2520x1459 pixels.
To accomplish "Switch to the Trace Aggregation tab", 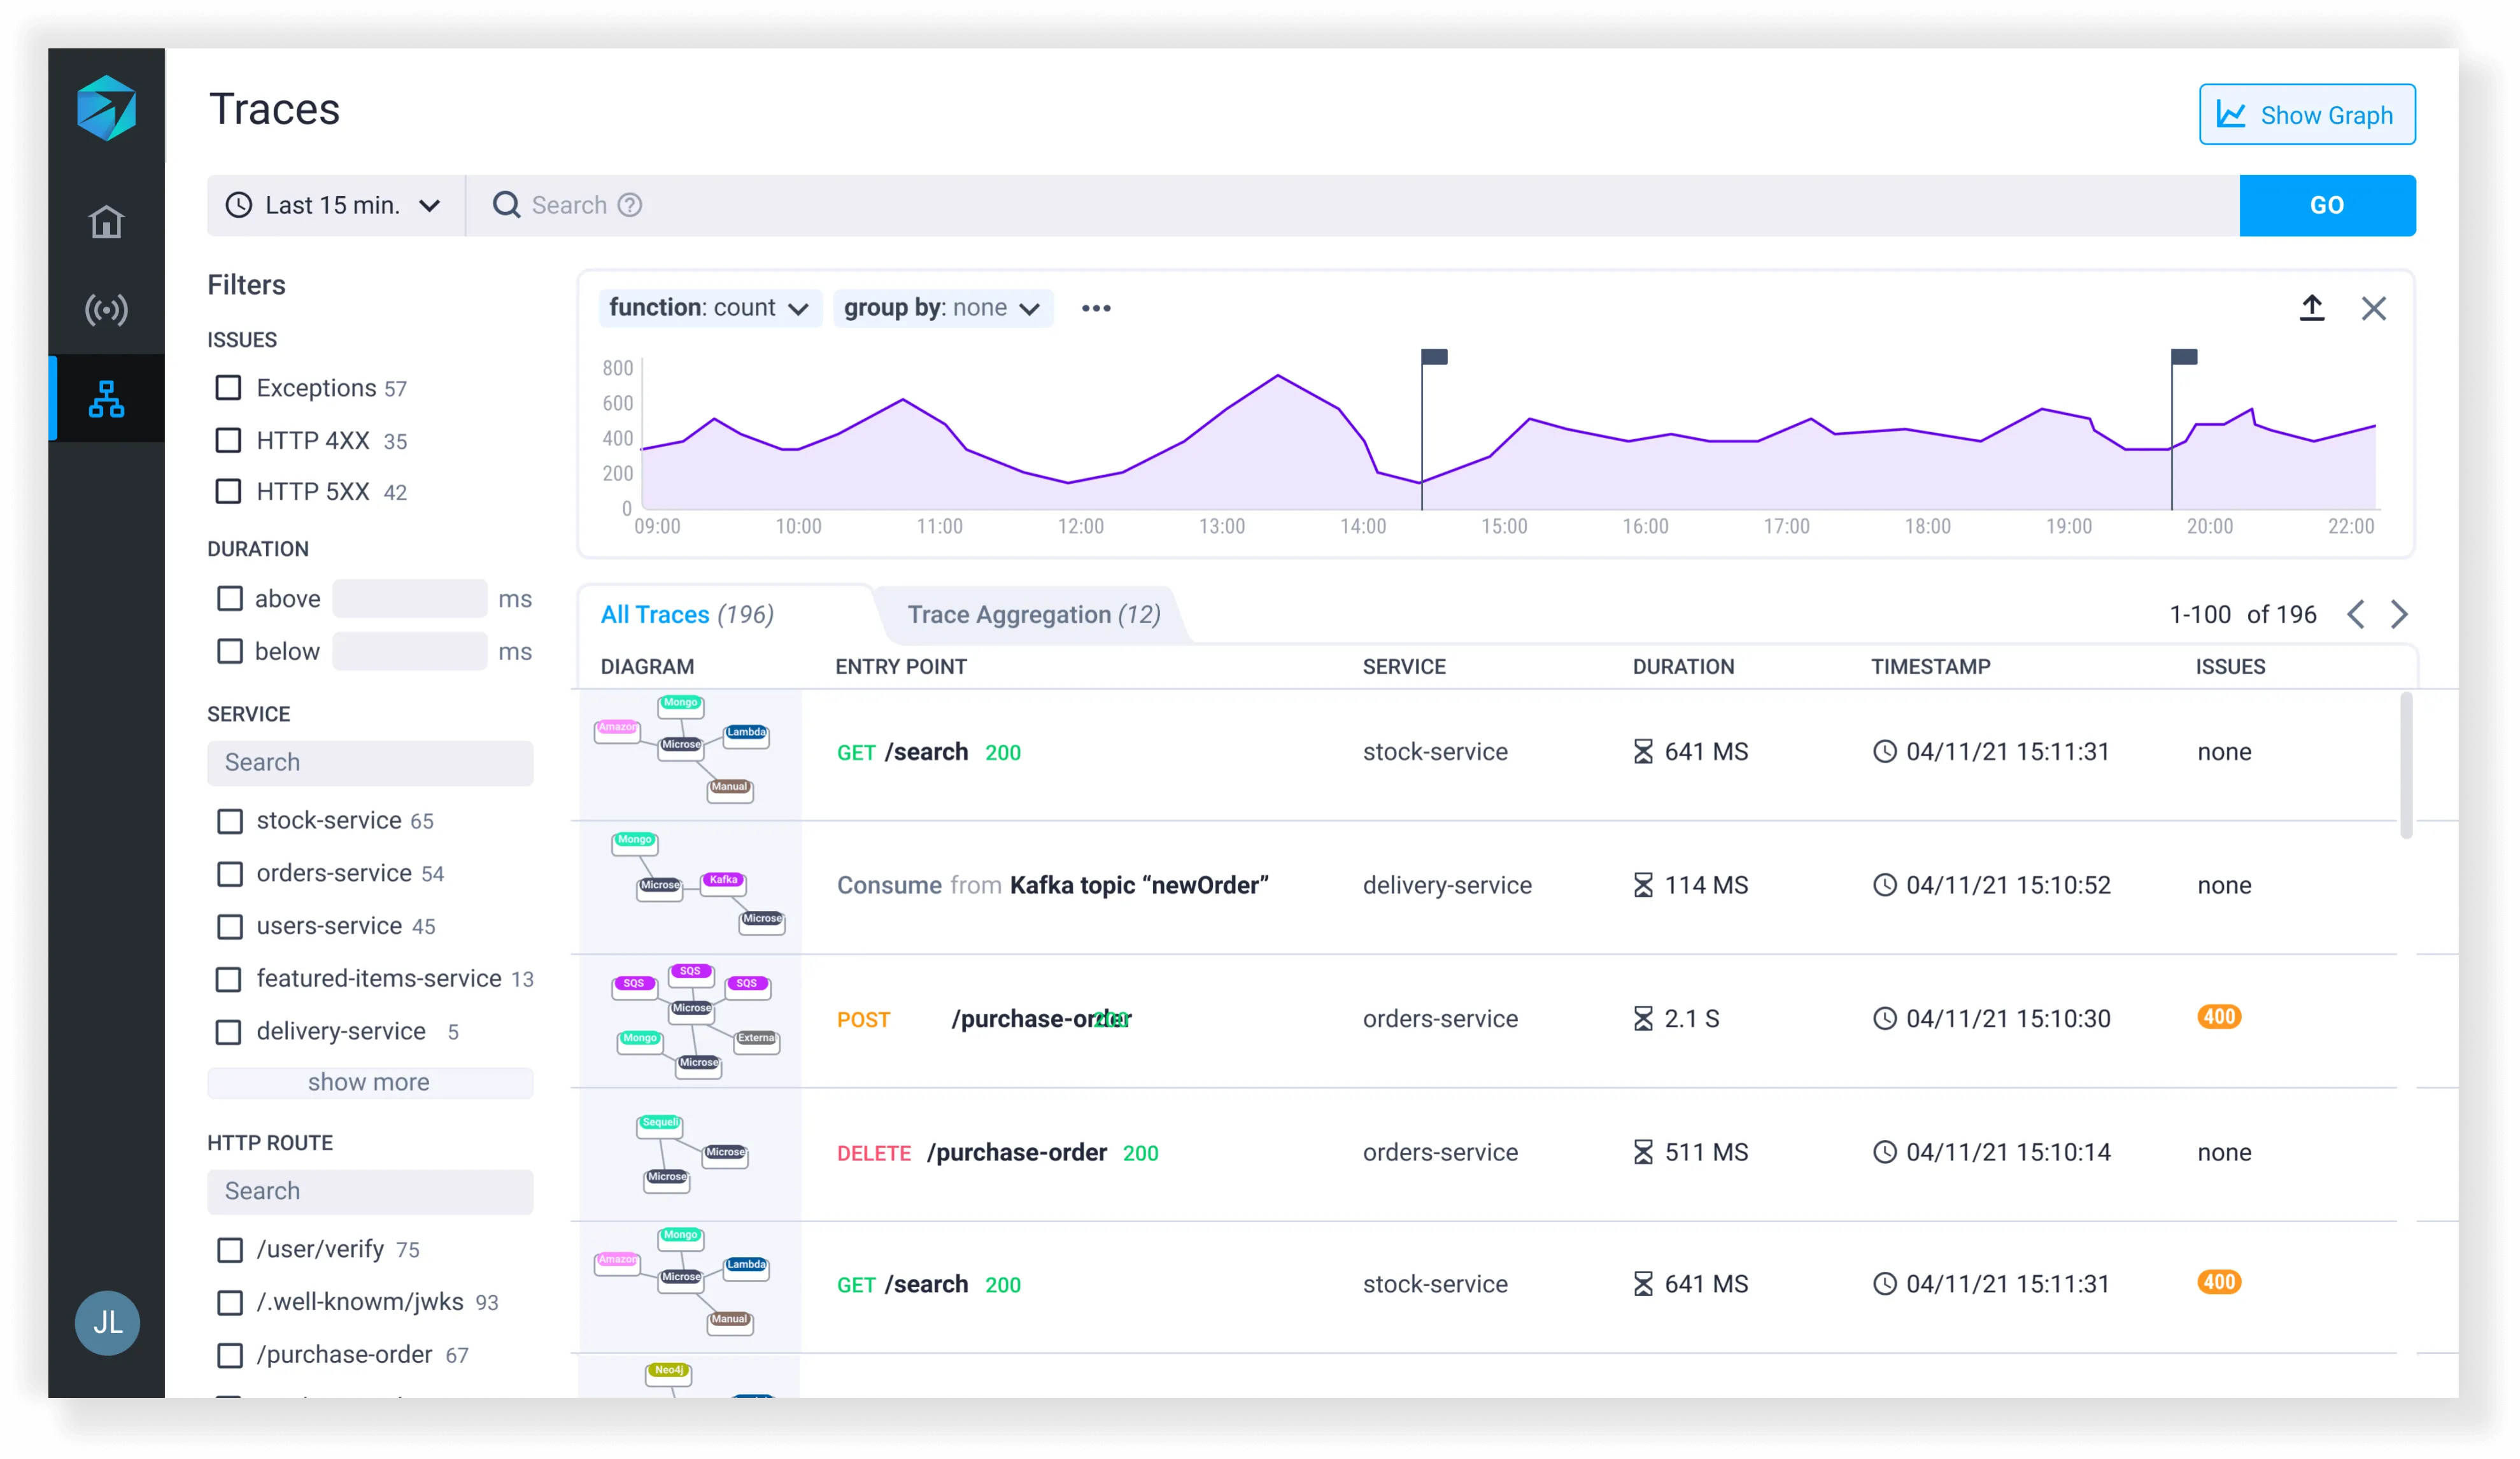I will click(1033, 614).
